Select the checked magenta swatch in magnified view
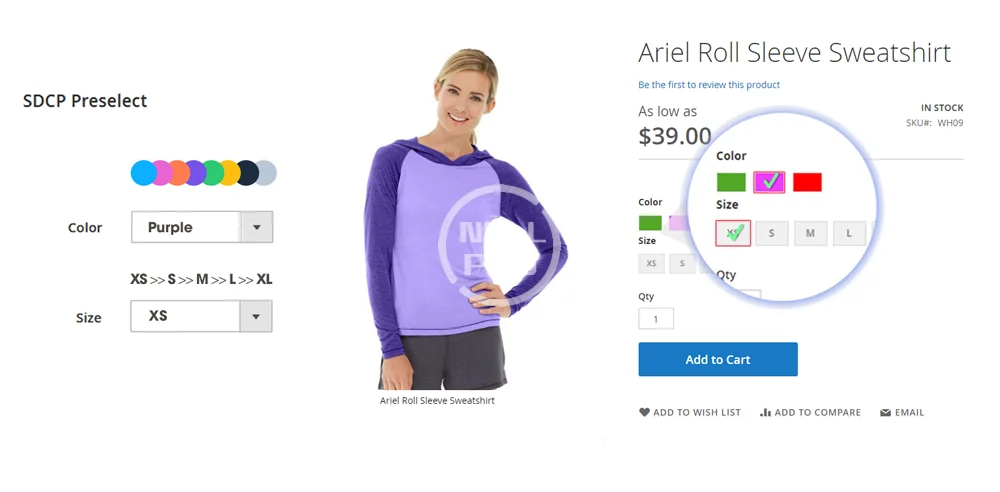Viewport: 1000px width, 492px height. [x=769, y=183]
